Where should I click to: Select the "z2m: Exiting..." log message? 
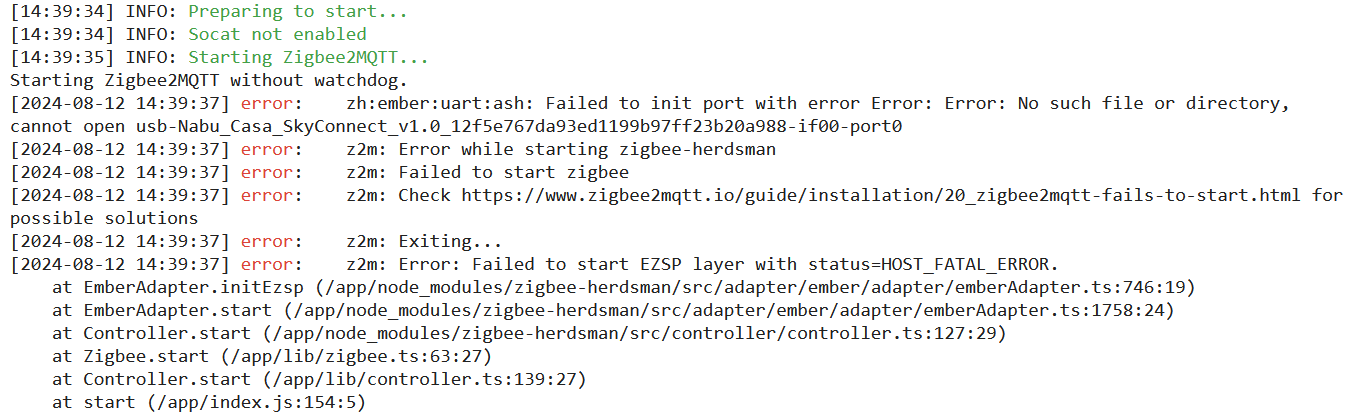(423, 242)
